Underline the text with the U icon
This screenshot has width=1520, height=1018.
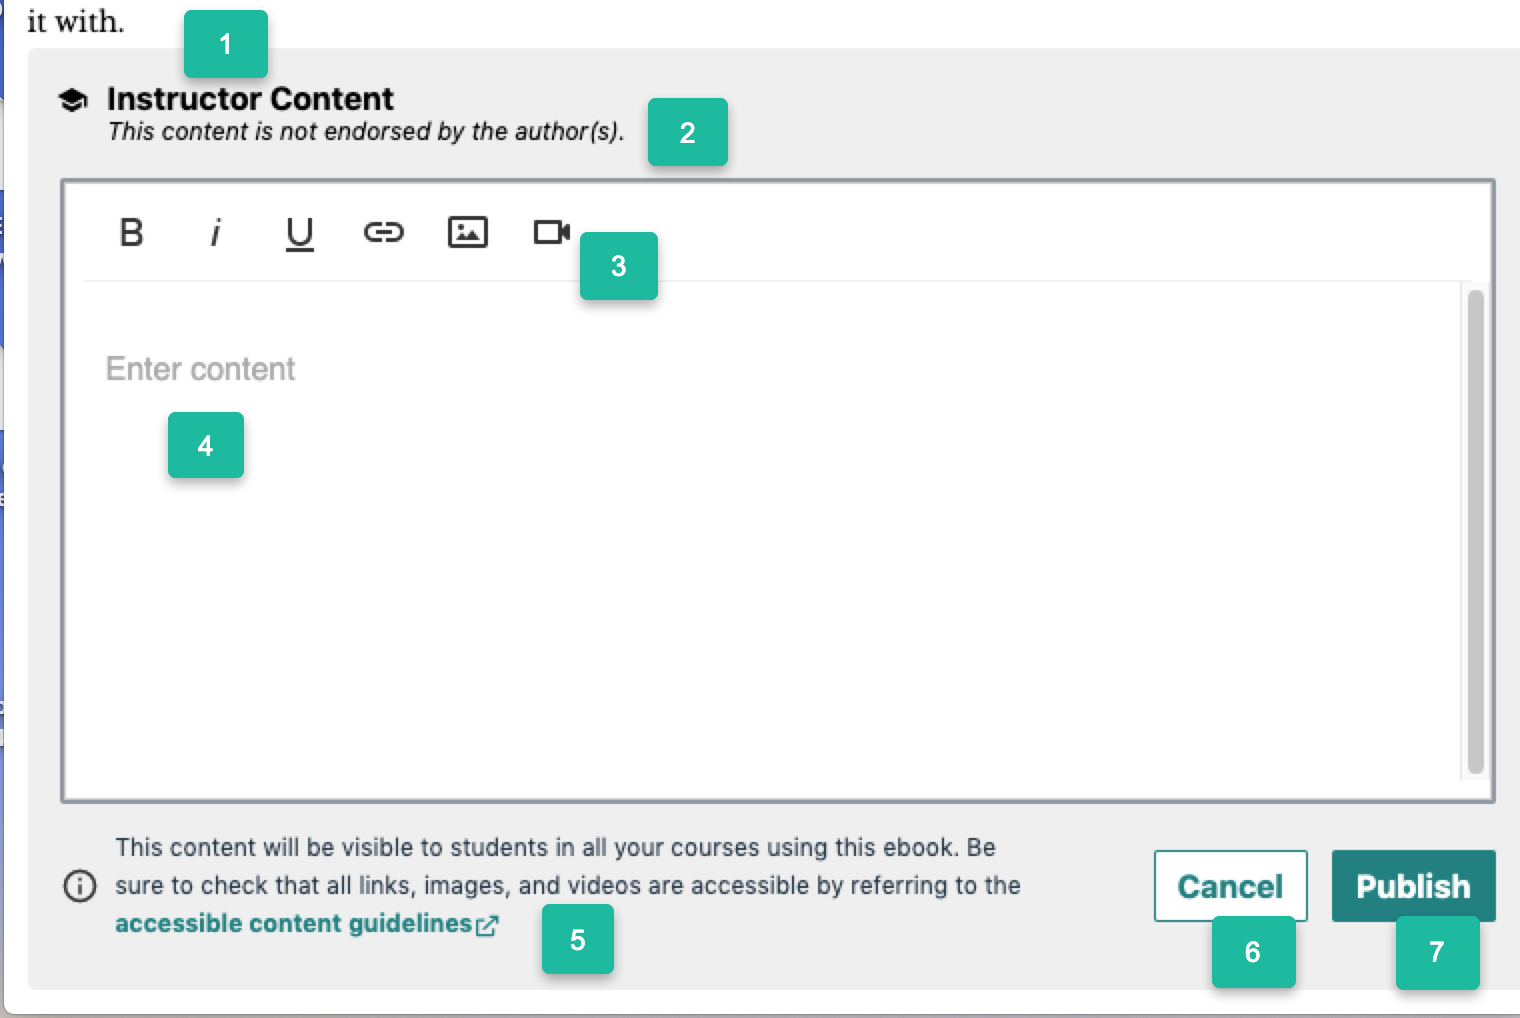point(299,233)
